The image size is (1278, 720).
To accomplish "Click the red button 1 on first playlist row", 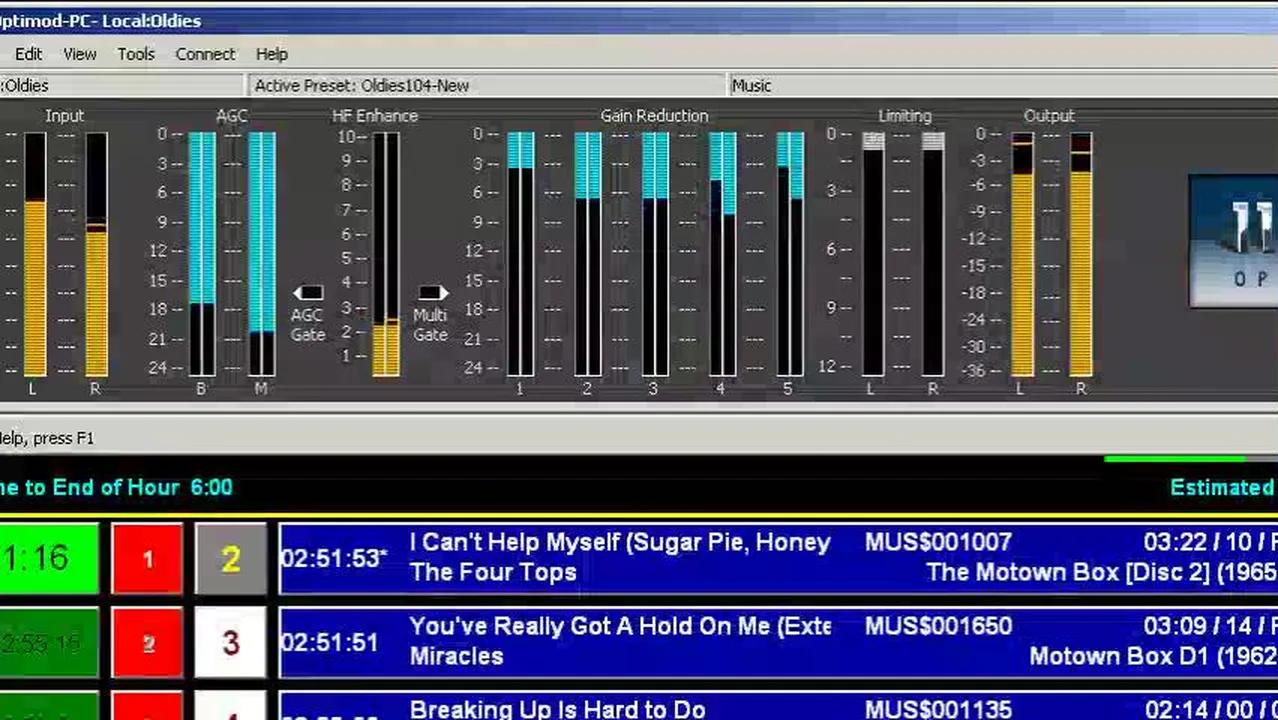I will click(x=147, y=559).
